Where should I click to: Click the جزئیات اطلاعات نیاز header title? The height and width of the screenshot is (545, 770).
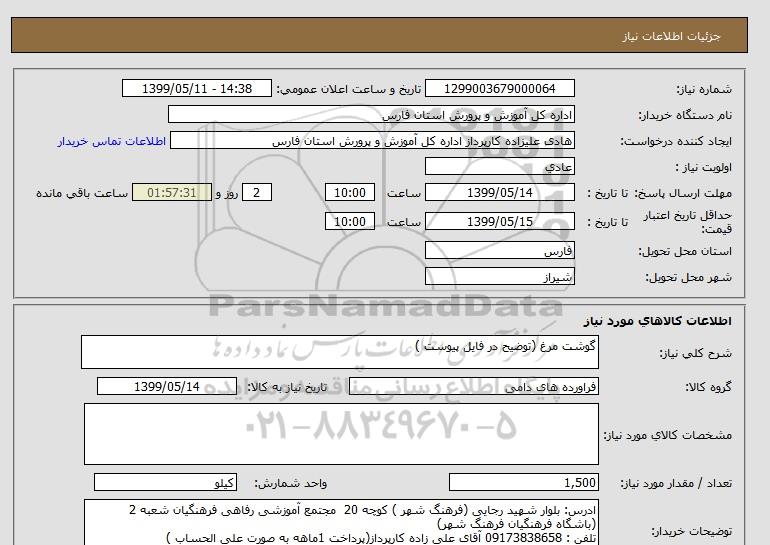671,36
